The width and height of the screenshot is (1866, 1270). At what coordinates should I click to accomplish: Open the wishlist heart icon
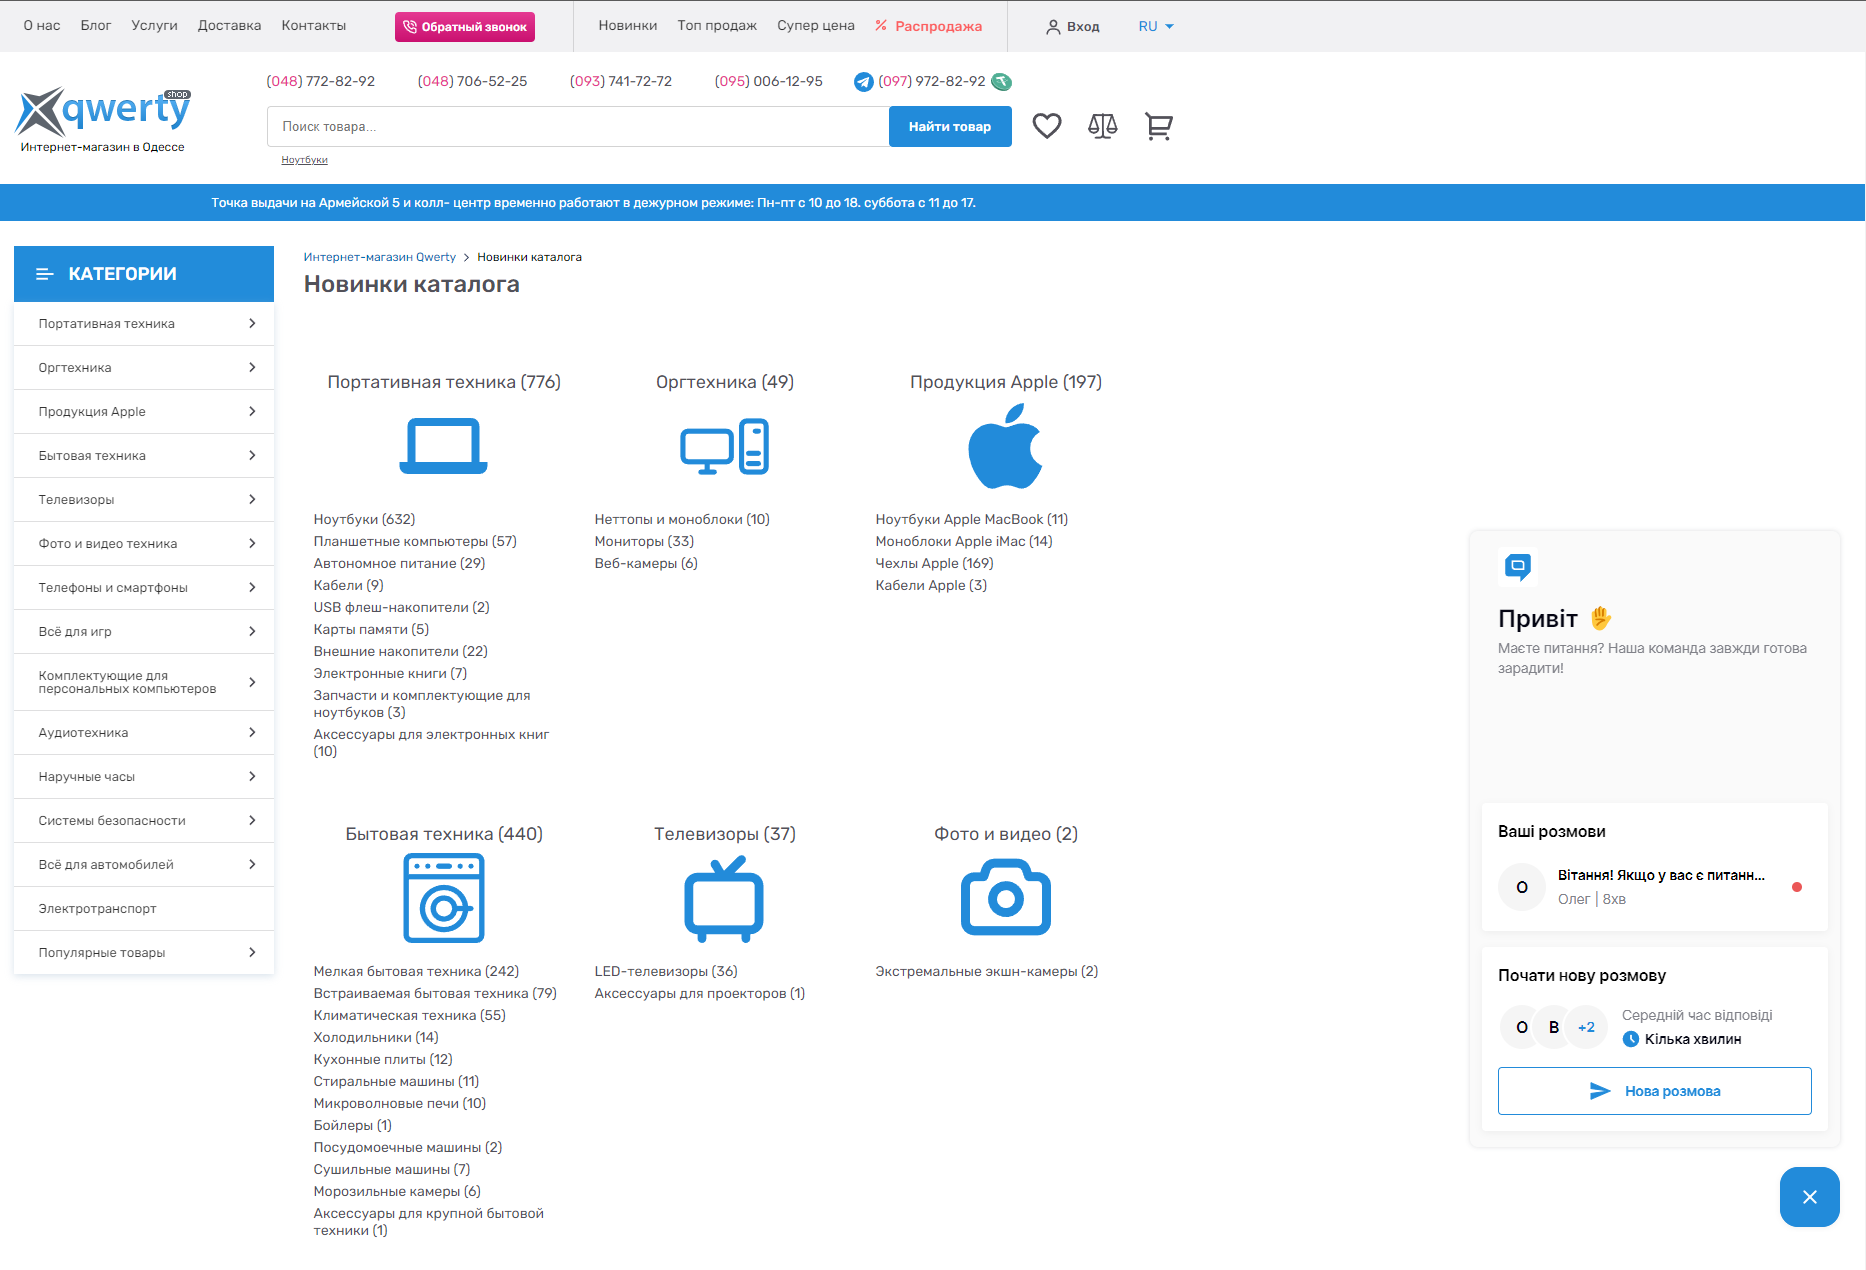(1046, 126)
